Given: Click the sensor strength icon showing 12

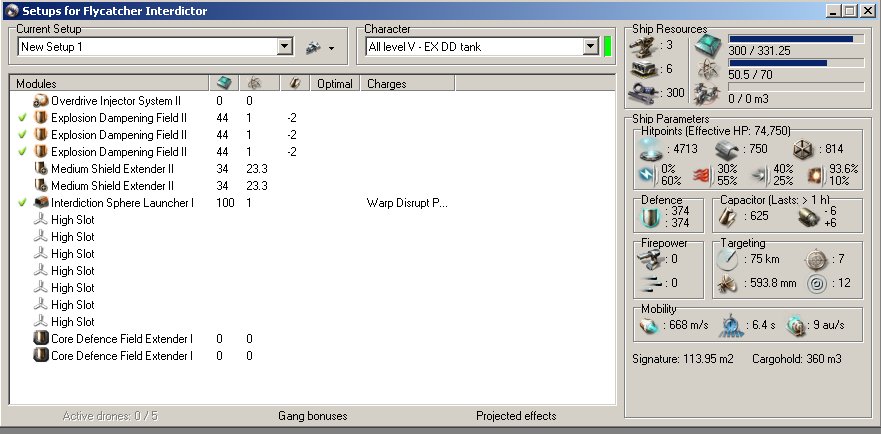Looking at the screenshot, I should point(817,283).
